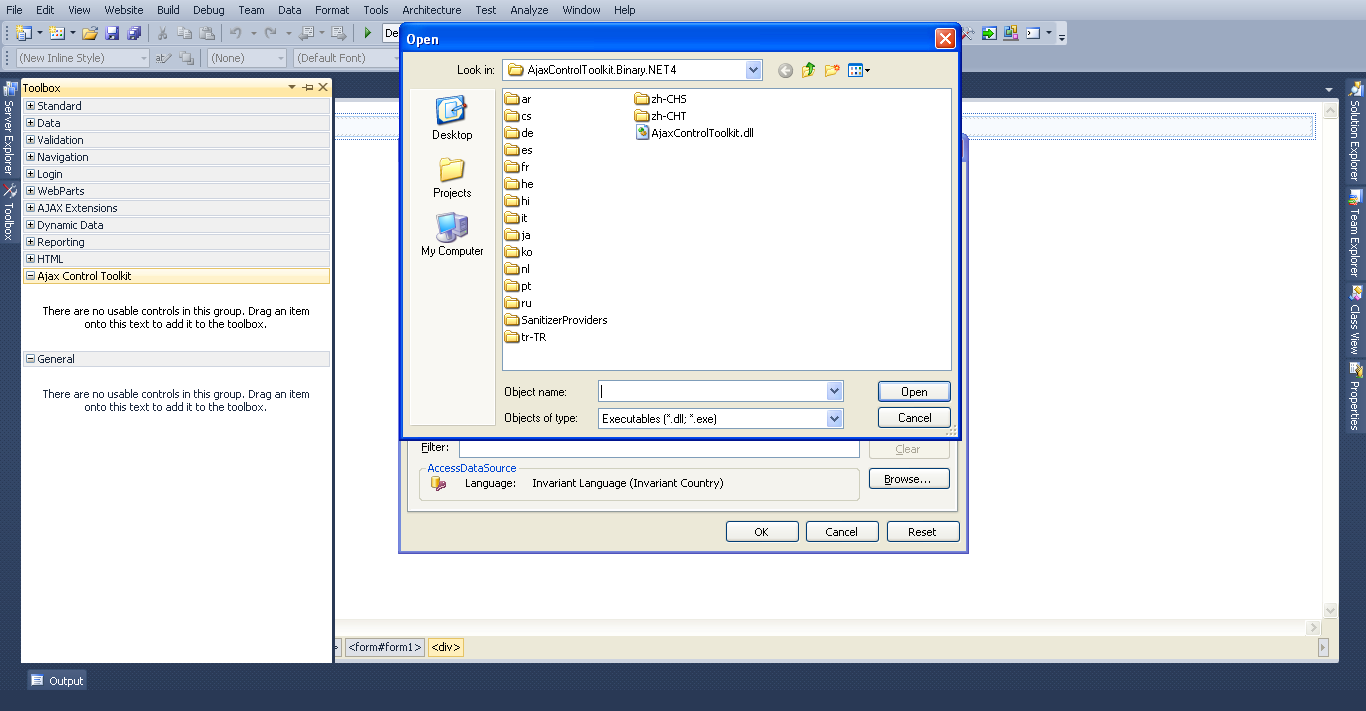Toggle auto-hide pin on the Toolbox panel
1366x711 pixels.
[308, 87]
